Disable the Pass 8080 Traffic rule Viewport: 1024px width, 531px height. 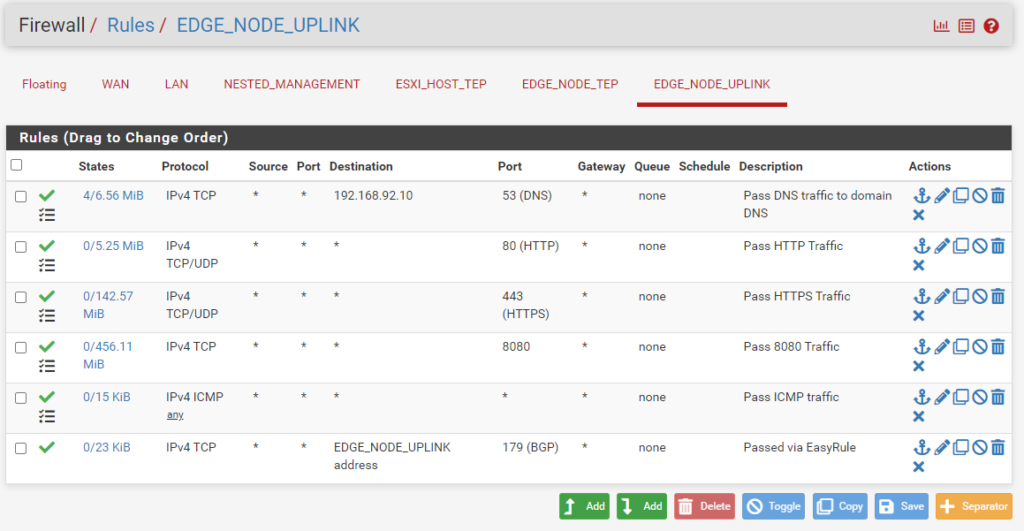click(979, 347)
